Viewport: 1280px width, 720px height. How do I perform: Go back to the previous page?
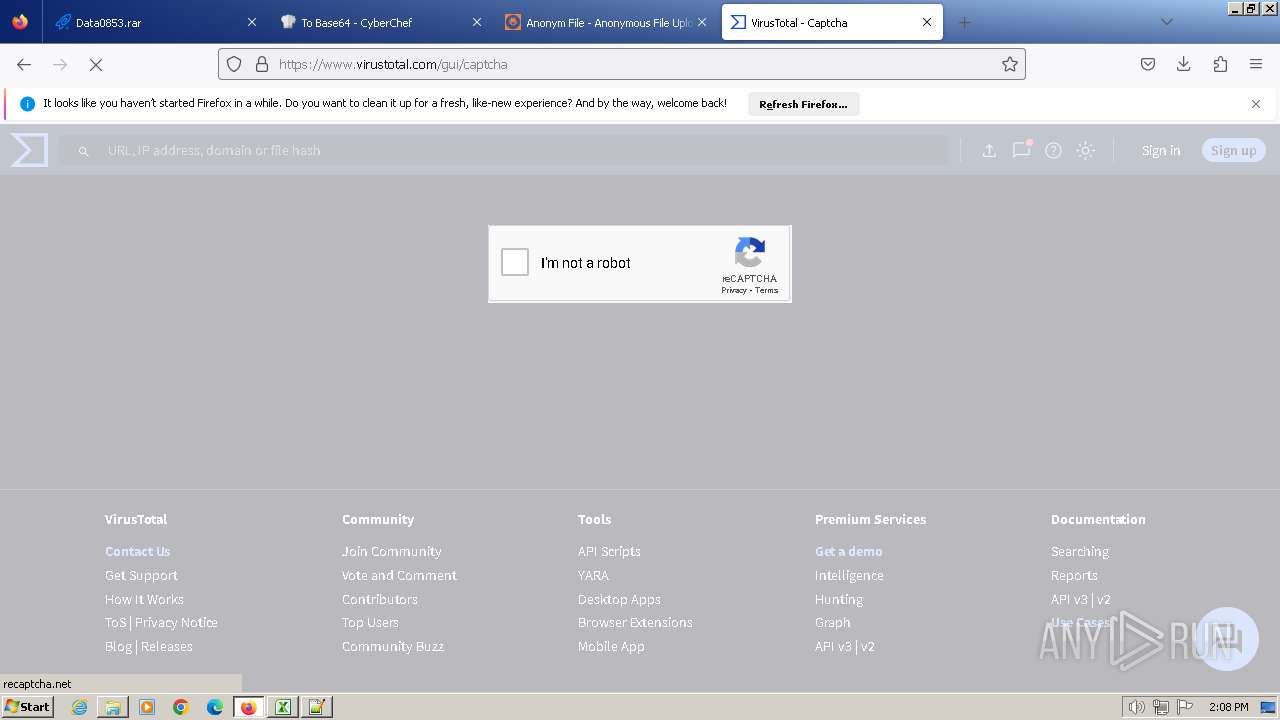24,64
